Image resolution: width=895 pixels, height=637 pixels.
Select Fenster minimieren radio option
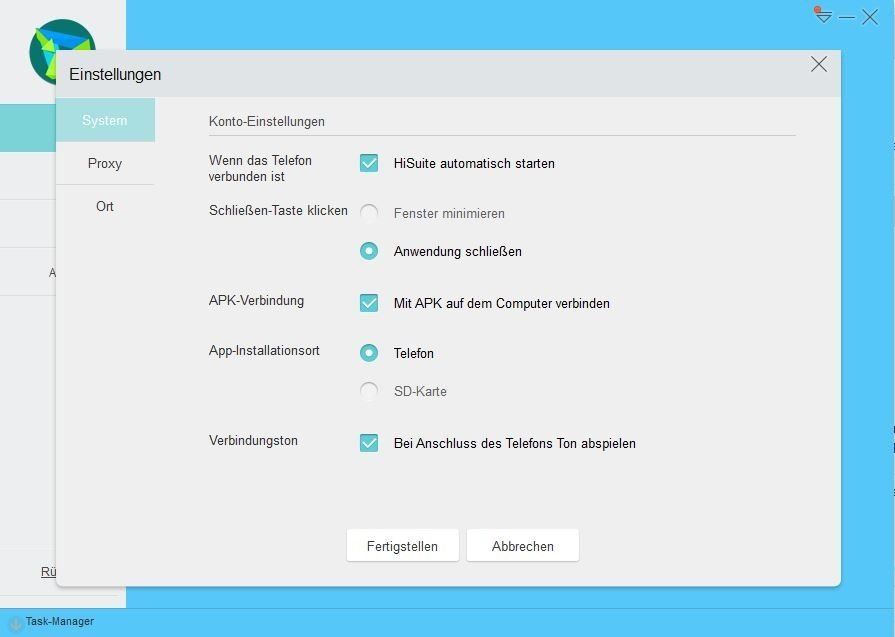[x=369, y=213]
